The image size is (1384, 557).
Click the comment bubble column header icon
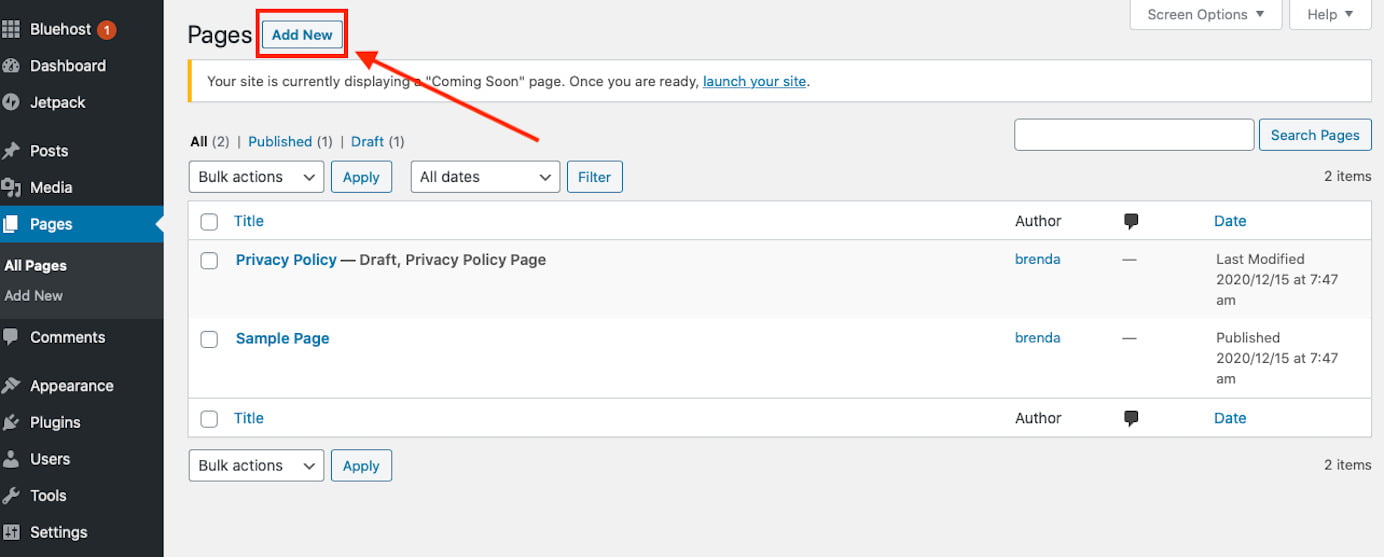pos(1131,221)
